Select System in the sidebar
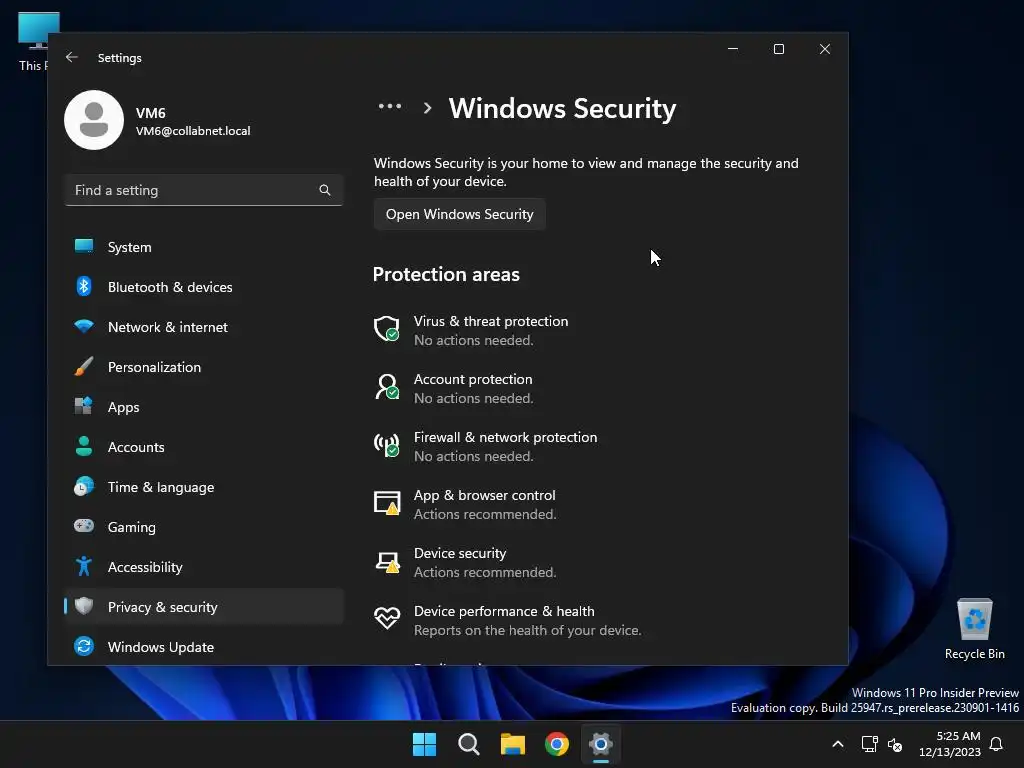This screenshot has width=1024, height=768. 204,247
